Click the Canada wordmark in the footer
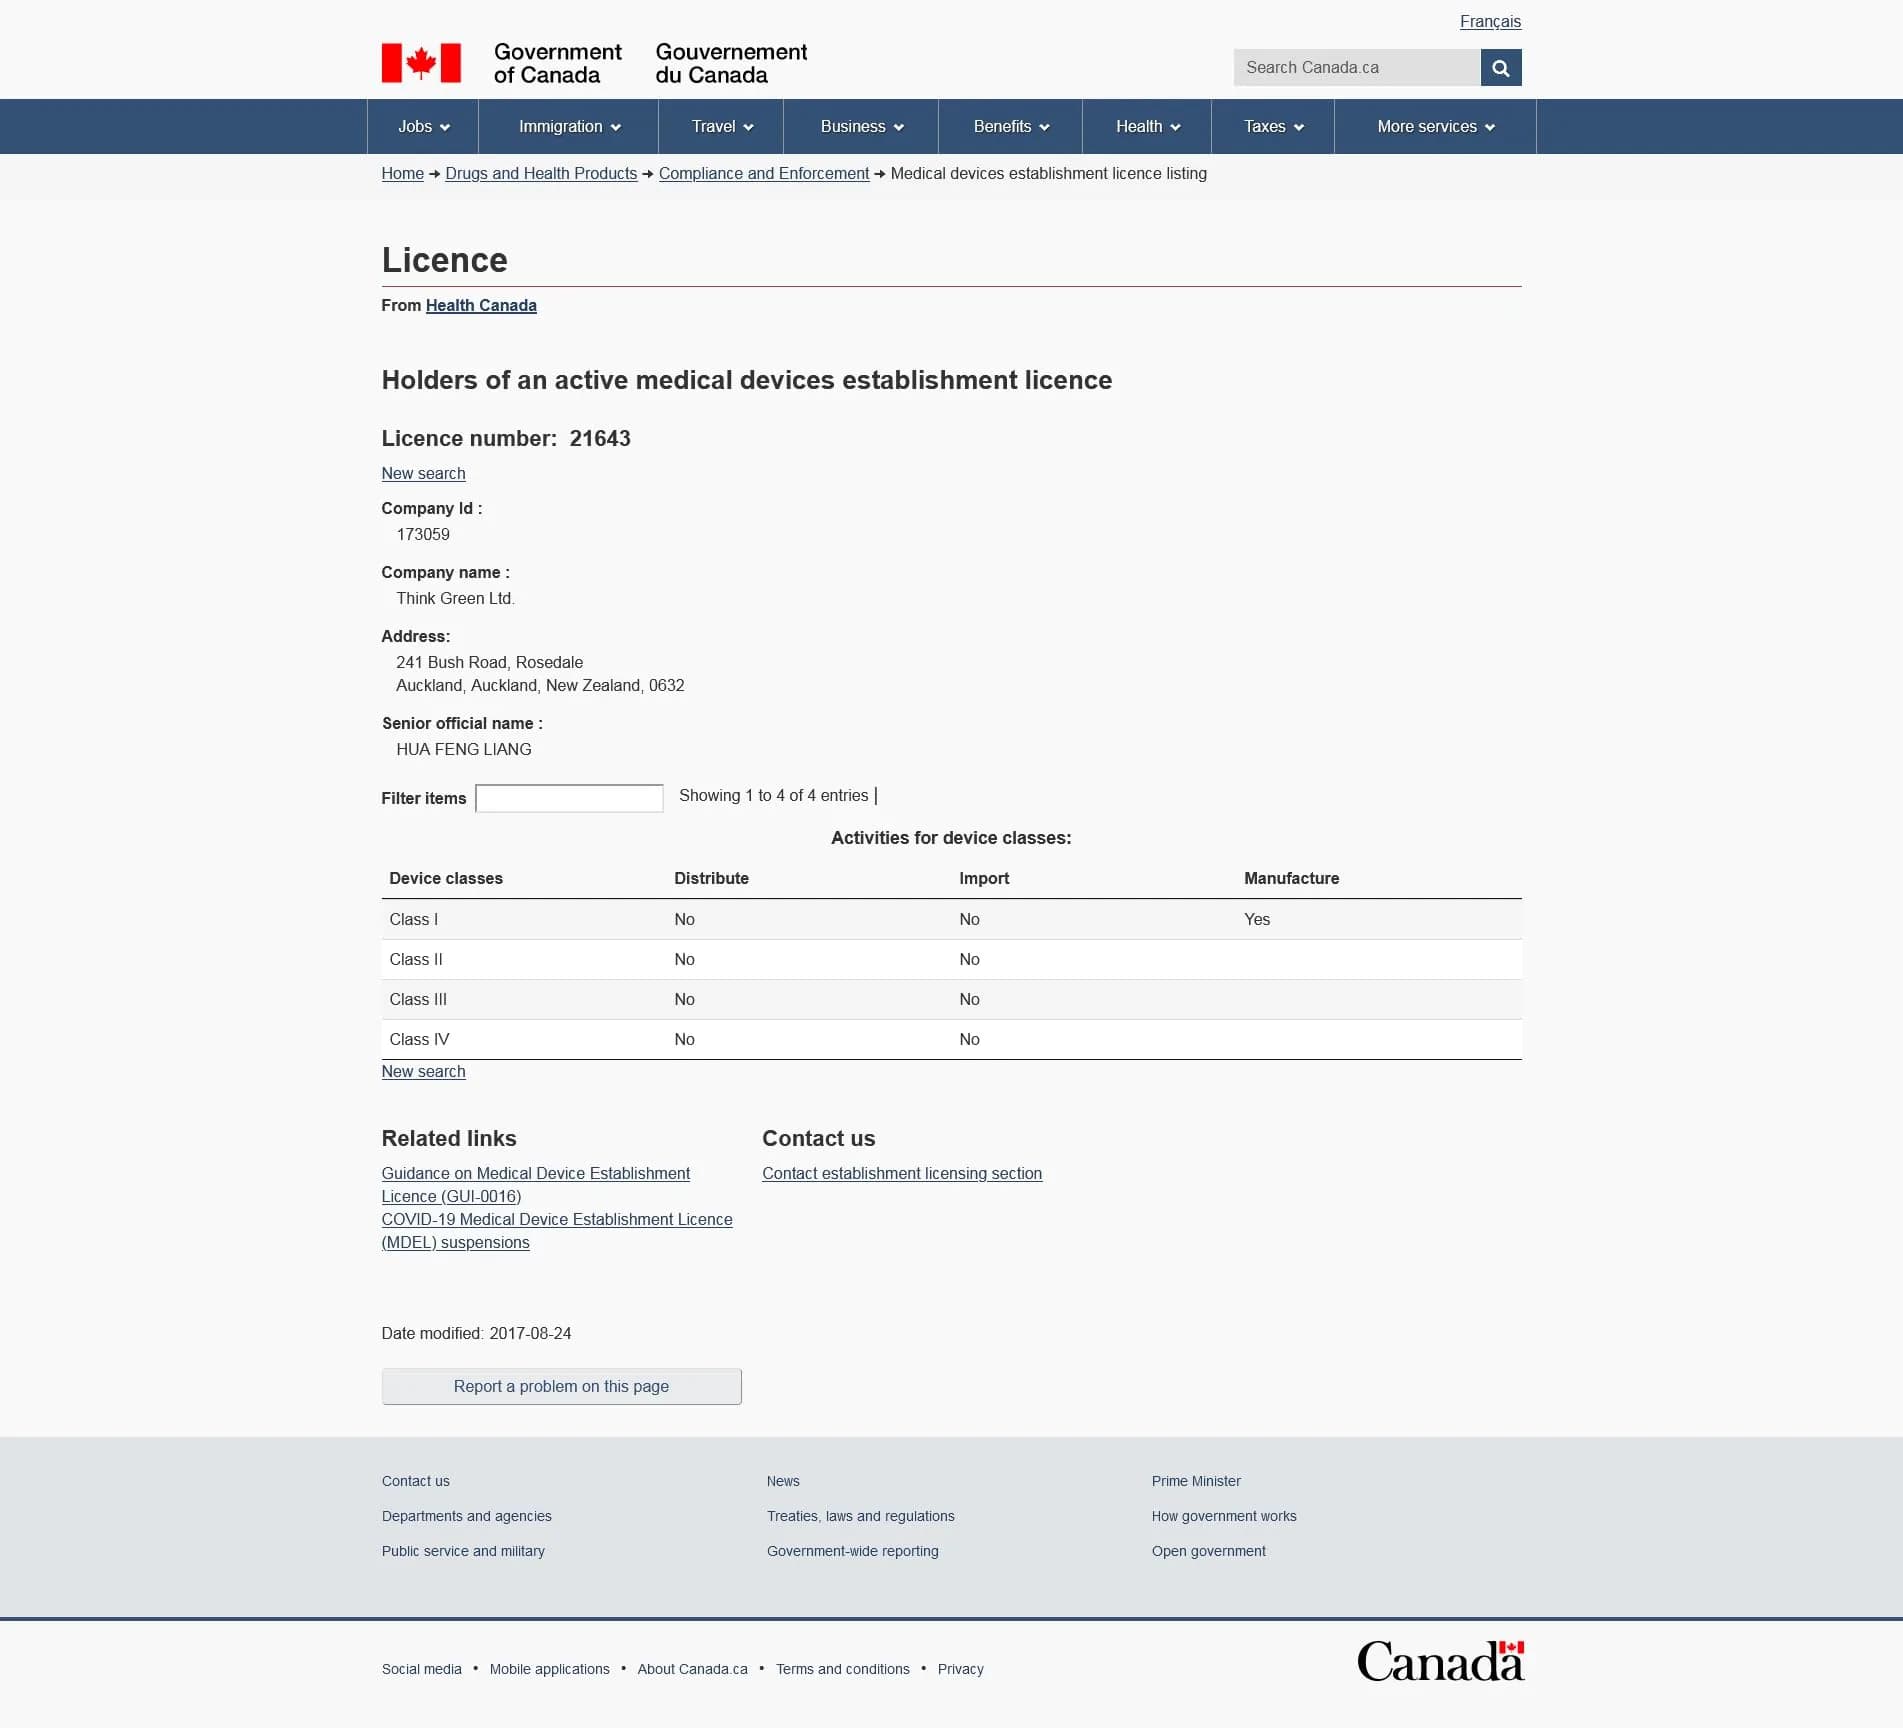Viewport: 1903px width, 1728px height. [1440, 1661]
